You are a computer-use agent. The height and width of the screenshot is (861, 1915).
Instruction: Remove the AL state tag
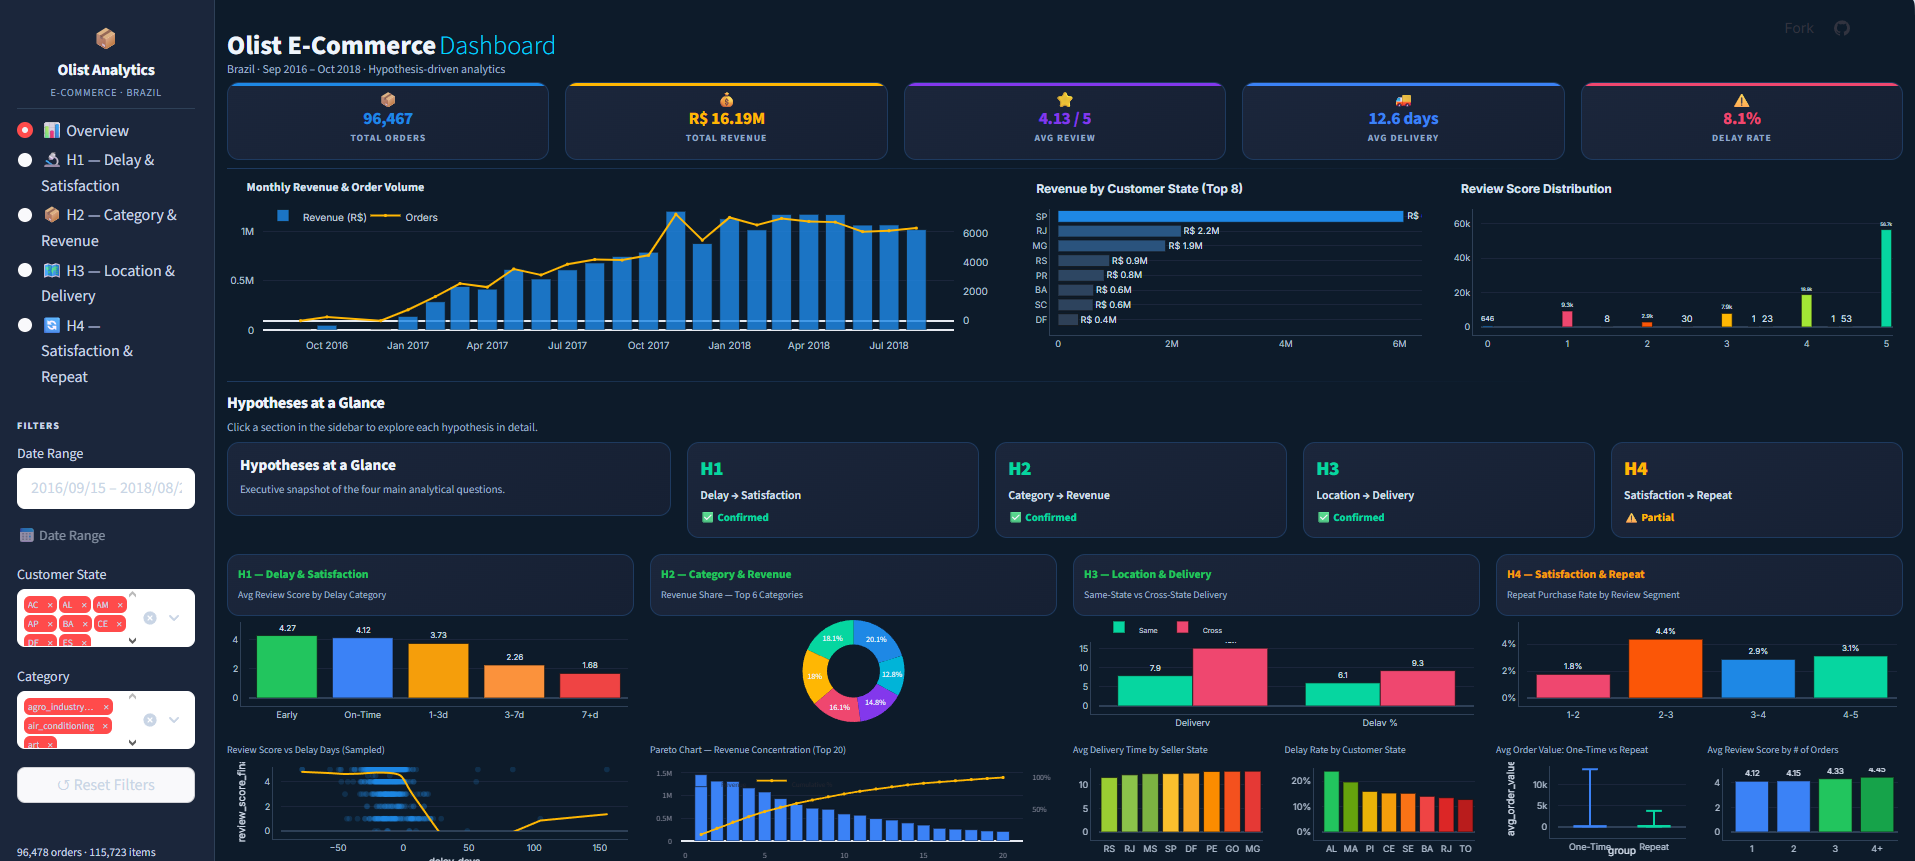coord(84,605)
